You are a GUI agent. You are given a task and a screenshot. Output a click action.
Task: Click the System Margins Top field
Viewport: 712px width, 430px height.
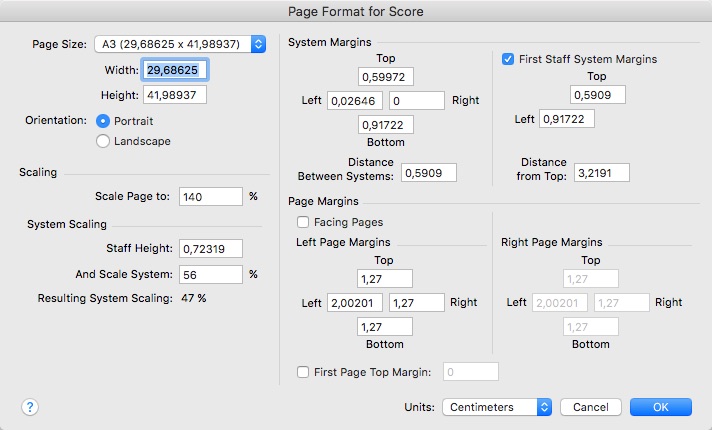coord(385,77)
